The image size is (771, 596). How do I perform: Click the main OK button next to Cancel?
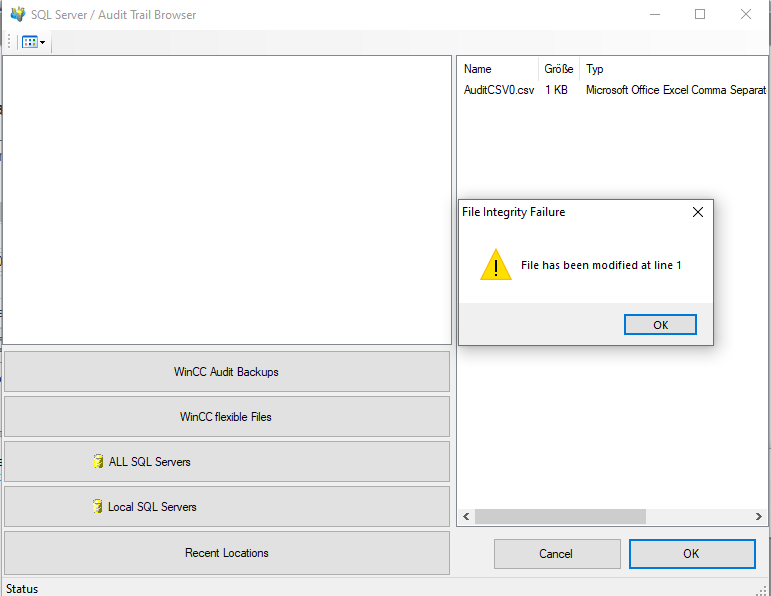pyautogui.click(x=692, y=554)
